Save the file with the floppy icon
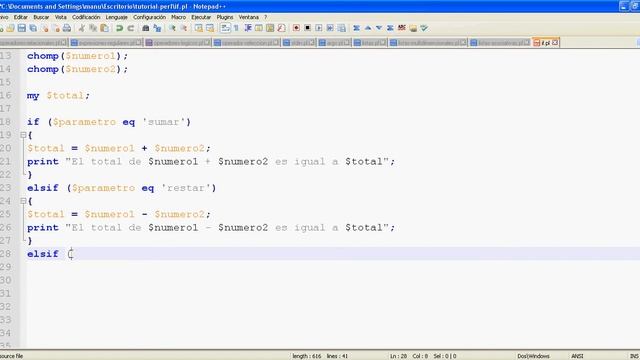The image size is (640, 360). click(x=22, y=28)
